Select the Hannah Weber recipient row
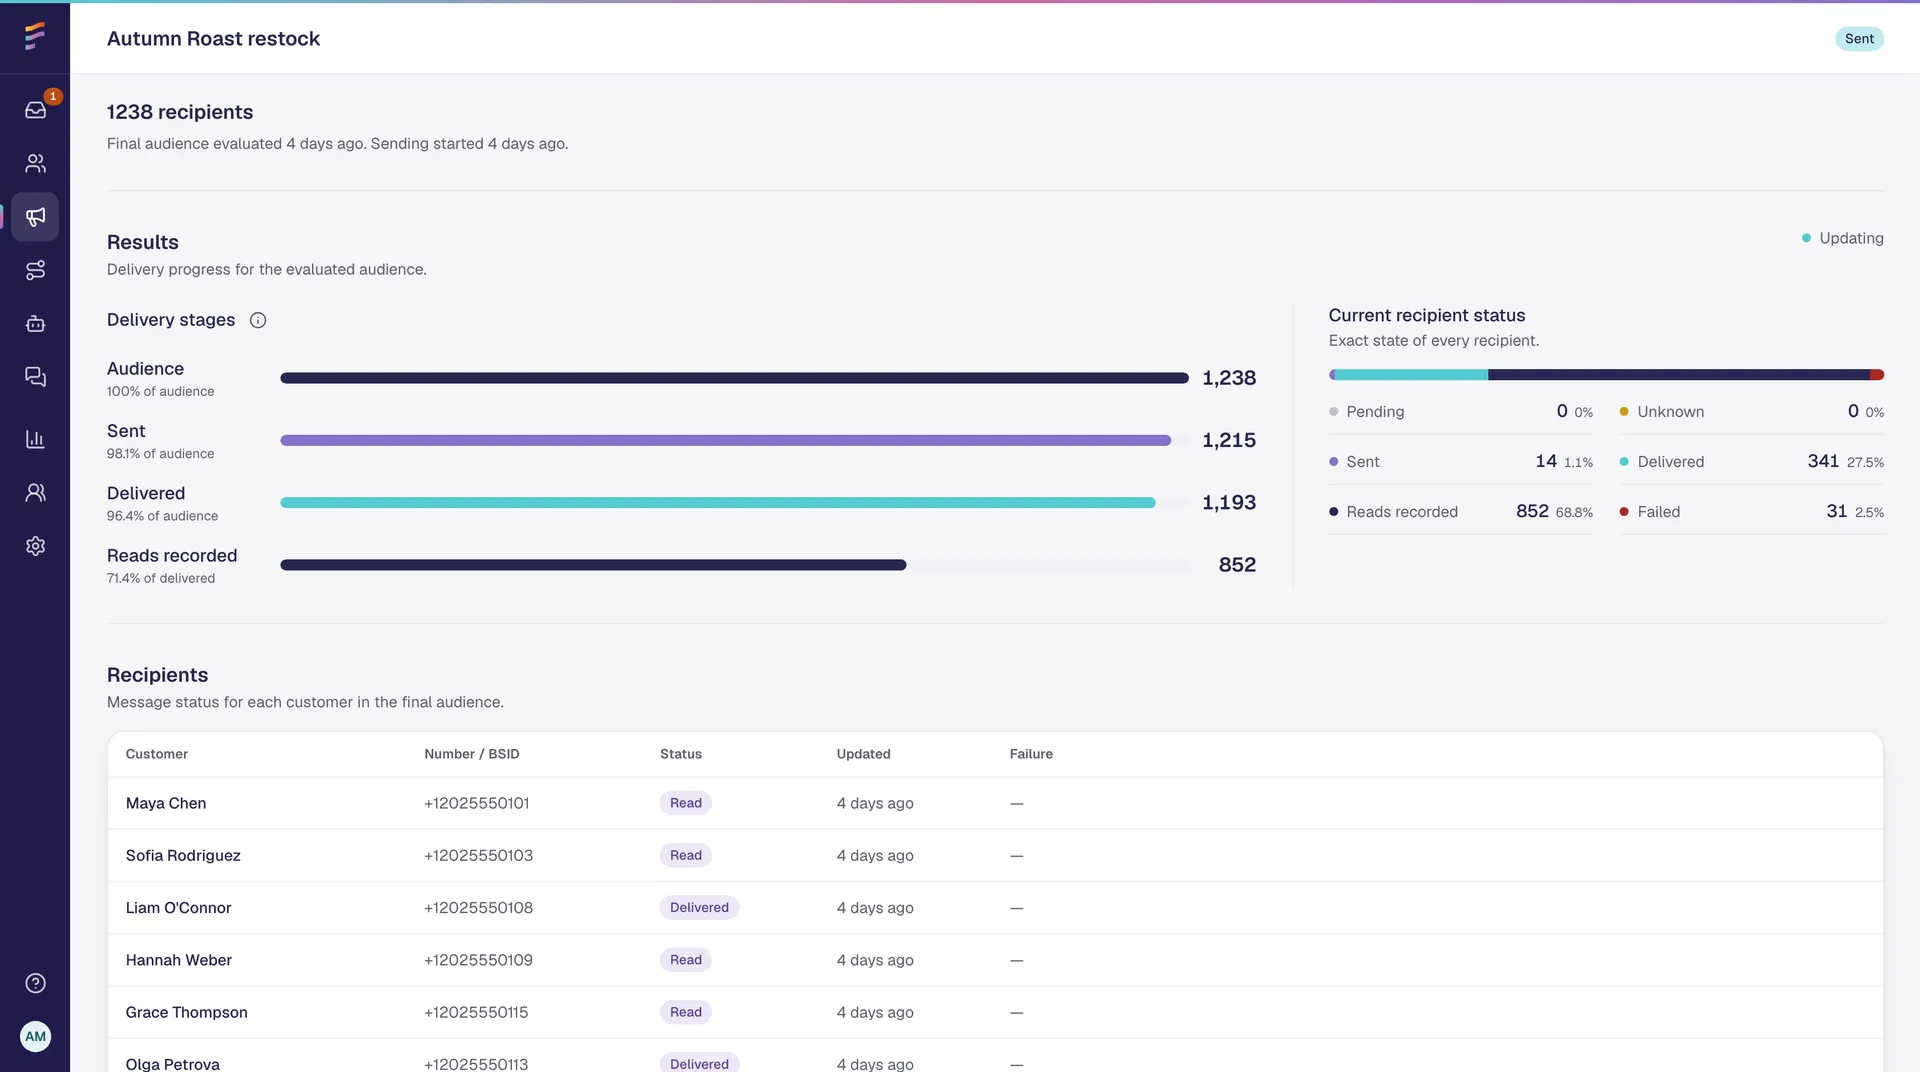Viewport: 1920px width, 1072px height. coord(995,960)
